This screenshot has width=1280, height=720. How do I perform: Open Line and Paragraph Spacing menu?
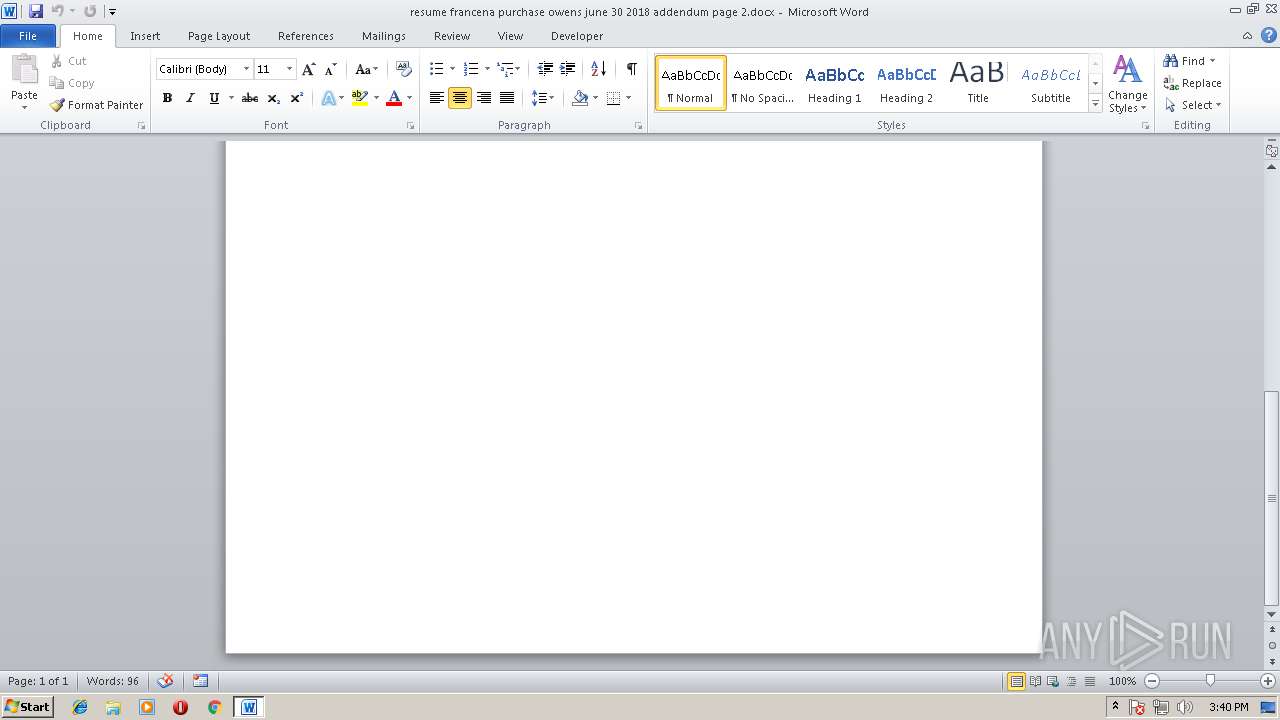click(542, 98)
